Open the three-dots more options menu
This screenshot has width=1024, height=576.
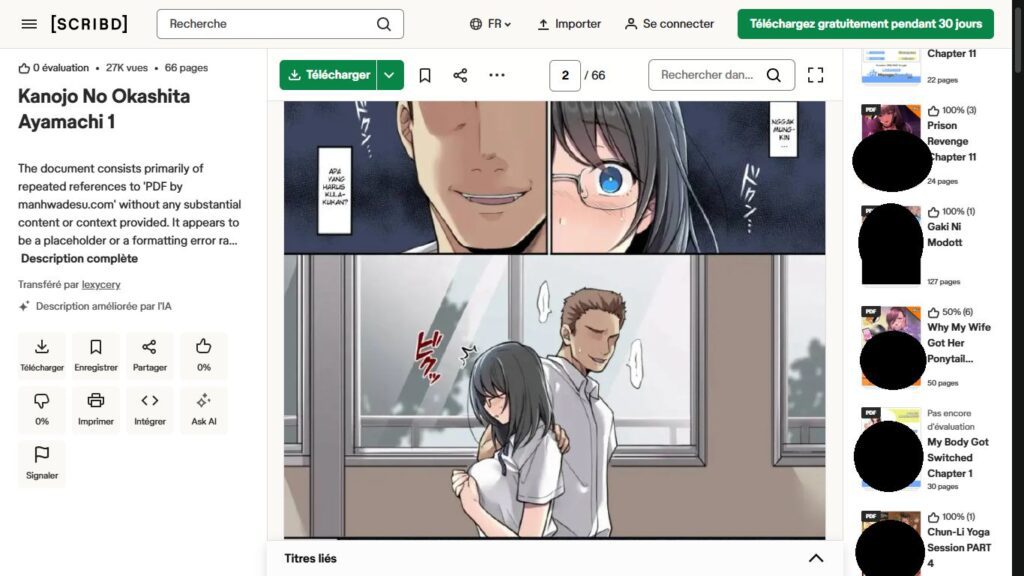(x=497, y=75)
